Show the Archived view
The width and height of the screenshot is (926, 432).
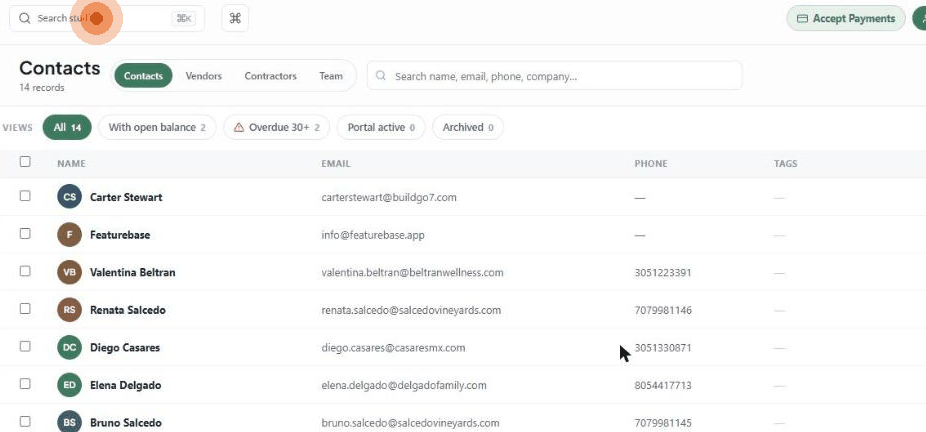(468, 127)
